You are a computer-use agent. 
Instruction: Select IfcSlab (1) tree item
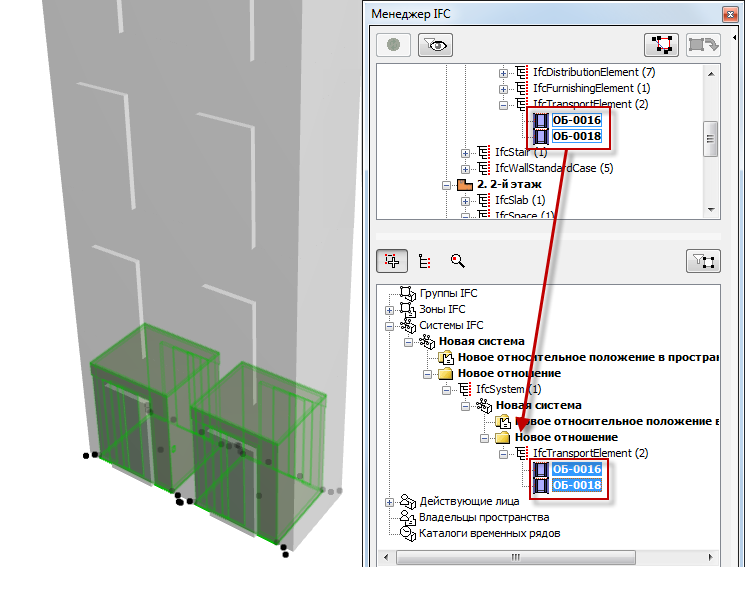tap(520, 200)
